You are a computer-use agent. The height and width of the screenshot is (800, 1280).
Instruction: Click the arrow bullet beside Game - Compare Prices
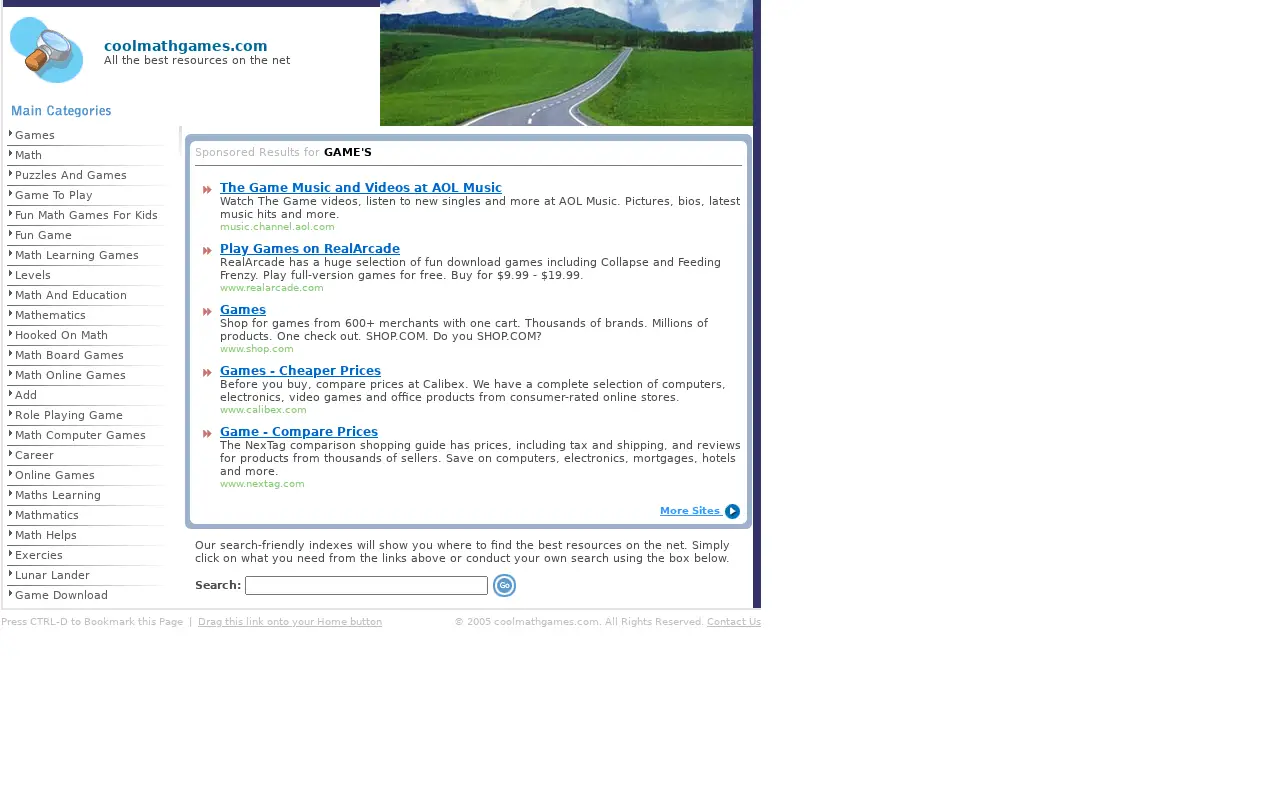(207, 434)
